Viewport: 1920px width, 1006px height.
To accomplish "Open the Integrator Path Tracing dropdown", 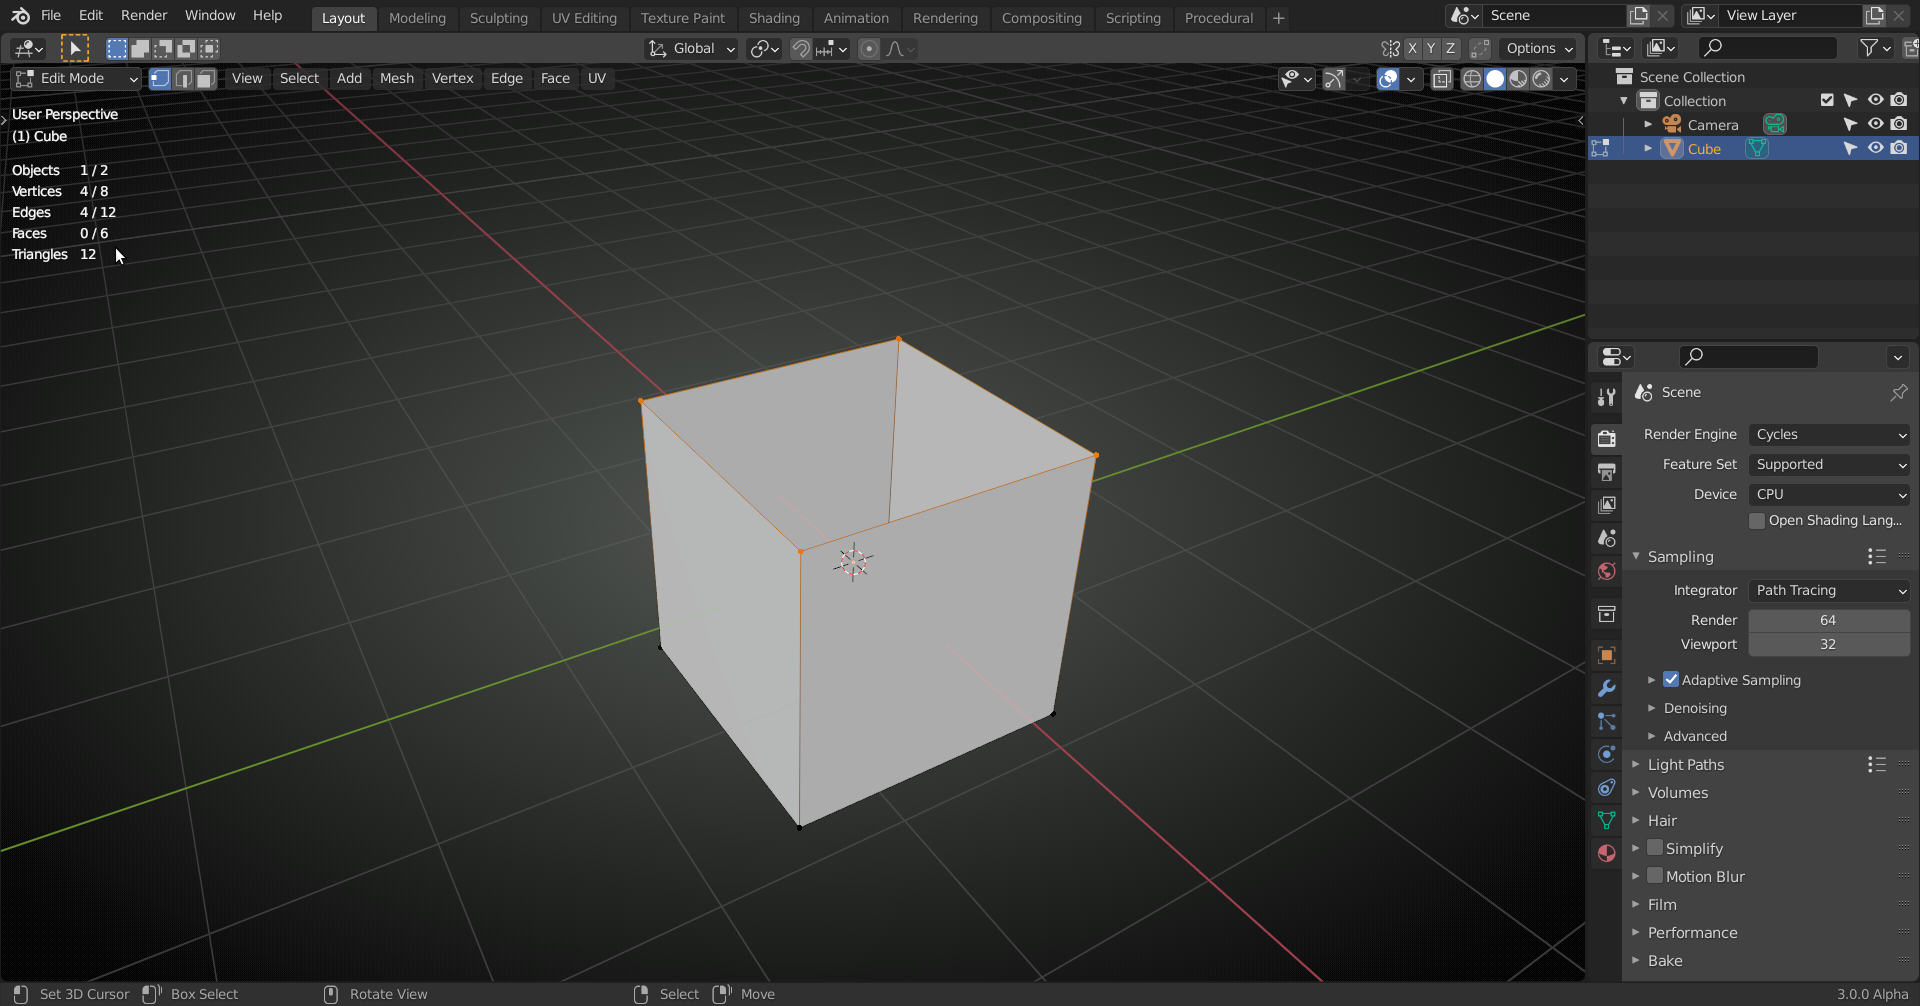I will click(1829, 590).
